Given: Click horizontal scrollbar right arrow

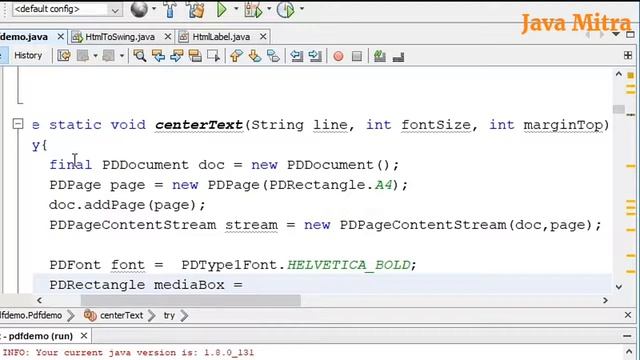Looking at the screenshot, I should [605, 300].
